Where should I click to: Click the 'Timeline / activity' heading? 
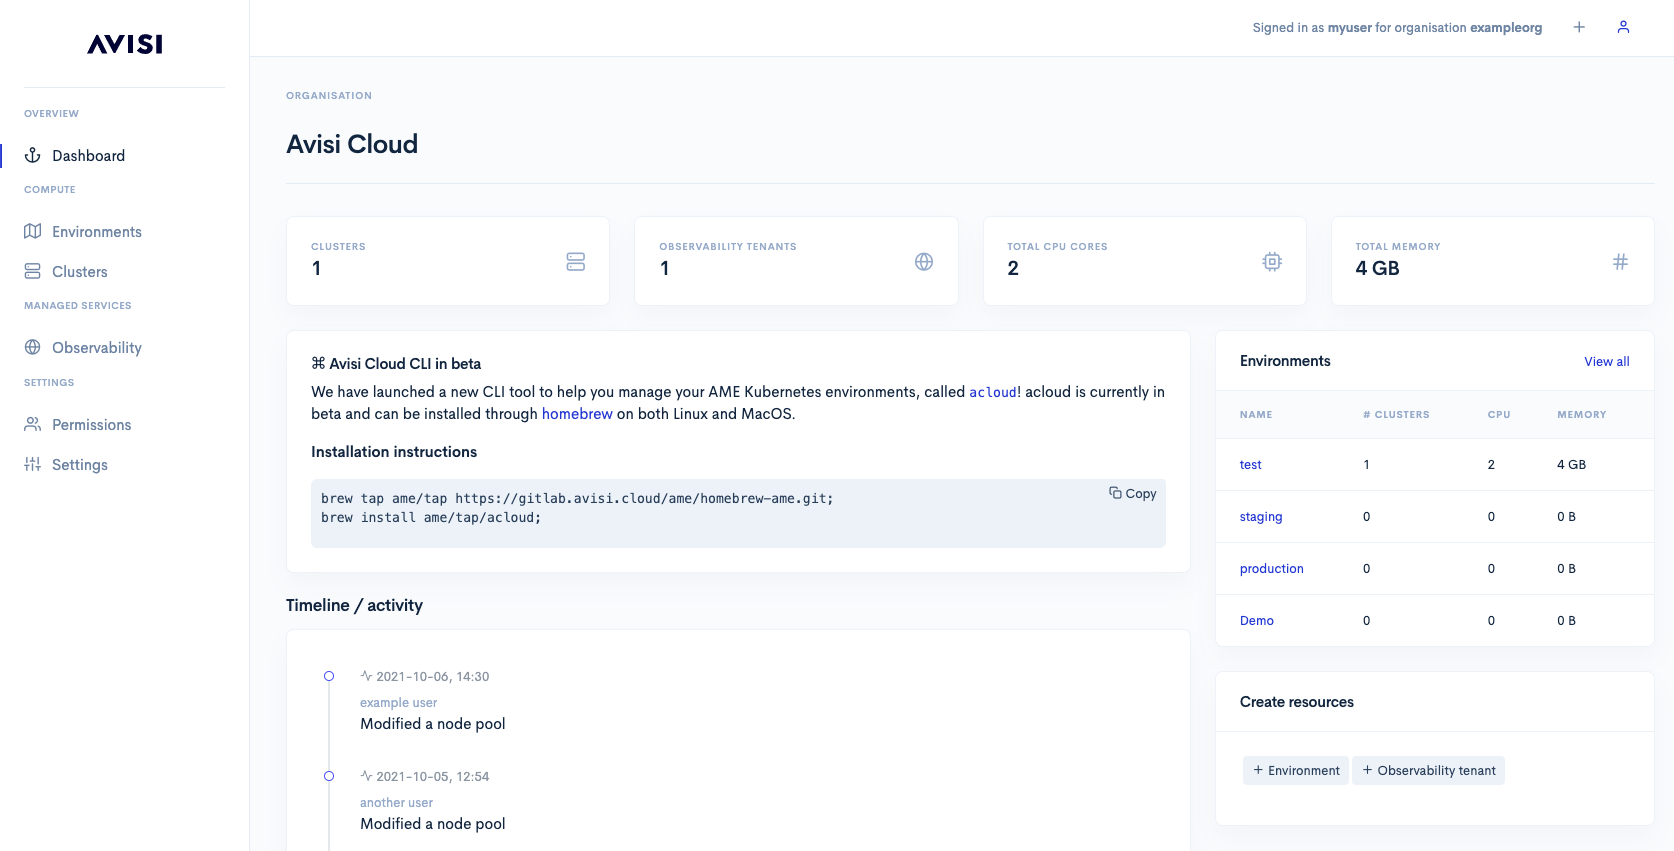354,605
